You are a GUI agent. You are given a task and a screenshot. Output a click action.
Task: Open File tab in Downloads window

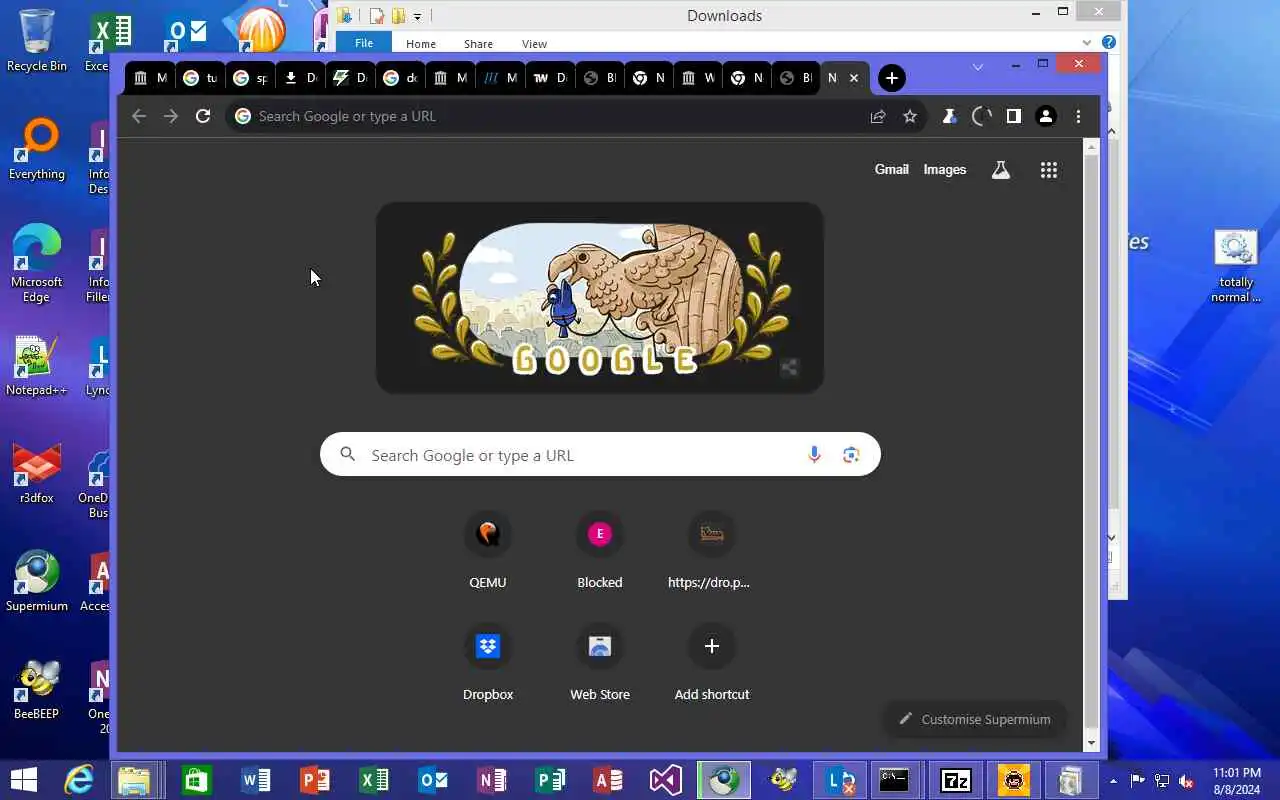point(364,43)
